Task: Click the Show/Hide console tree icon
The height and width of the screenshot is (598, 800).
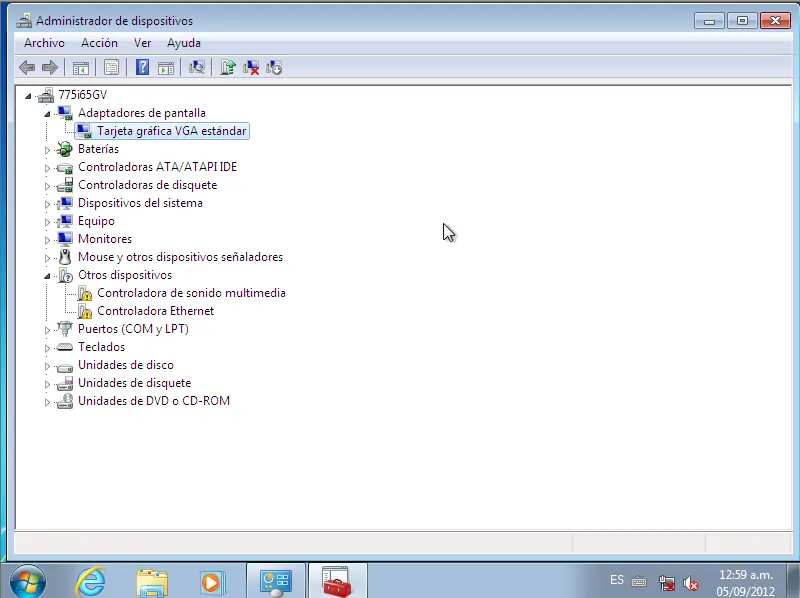Action: click(80, 67)
